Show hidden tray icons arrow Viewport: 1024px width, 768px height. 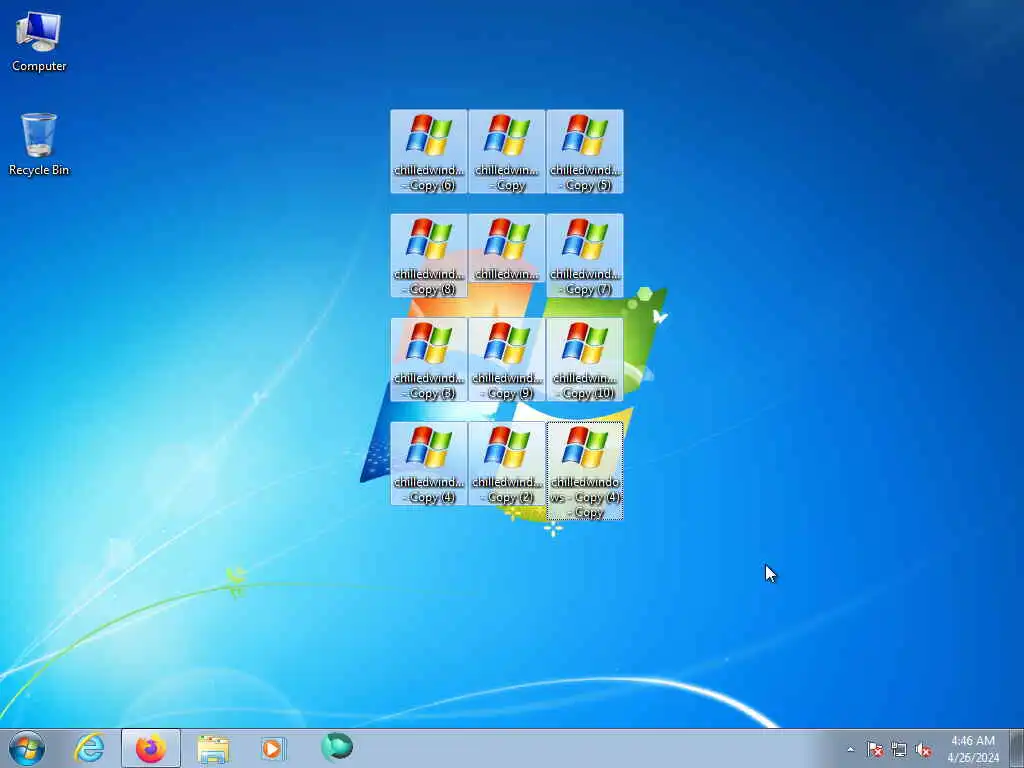pos(850,750)
